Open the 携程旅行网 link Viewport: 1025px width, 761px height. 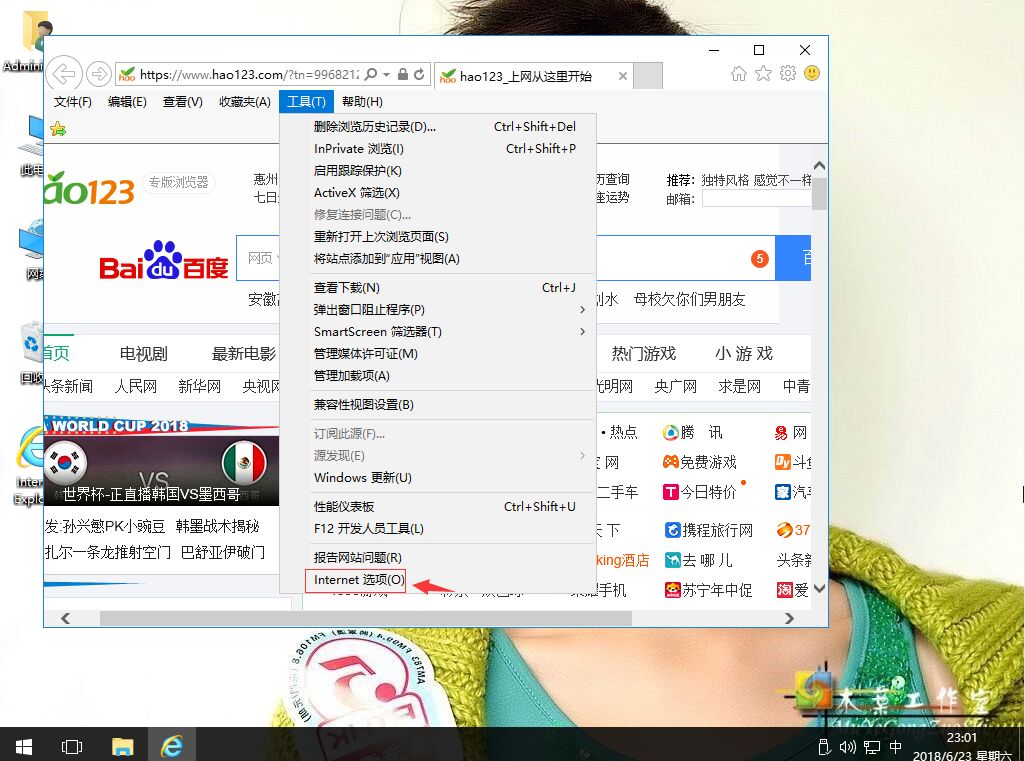coord(709,530)
